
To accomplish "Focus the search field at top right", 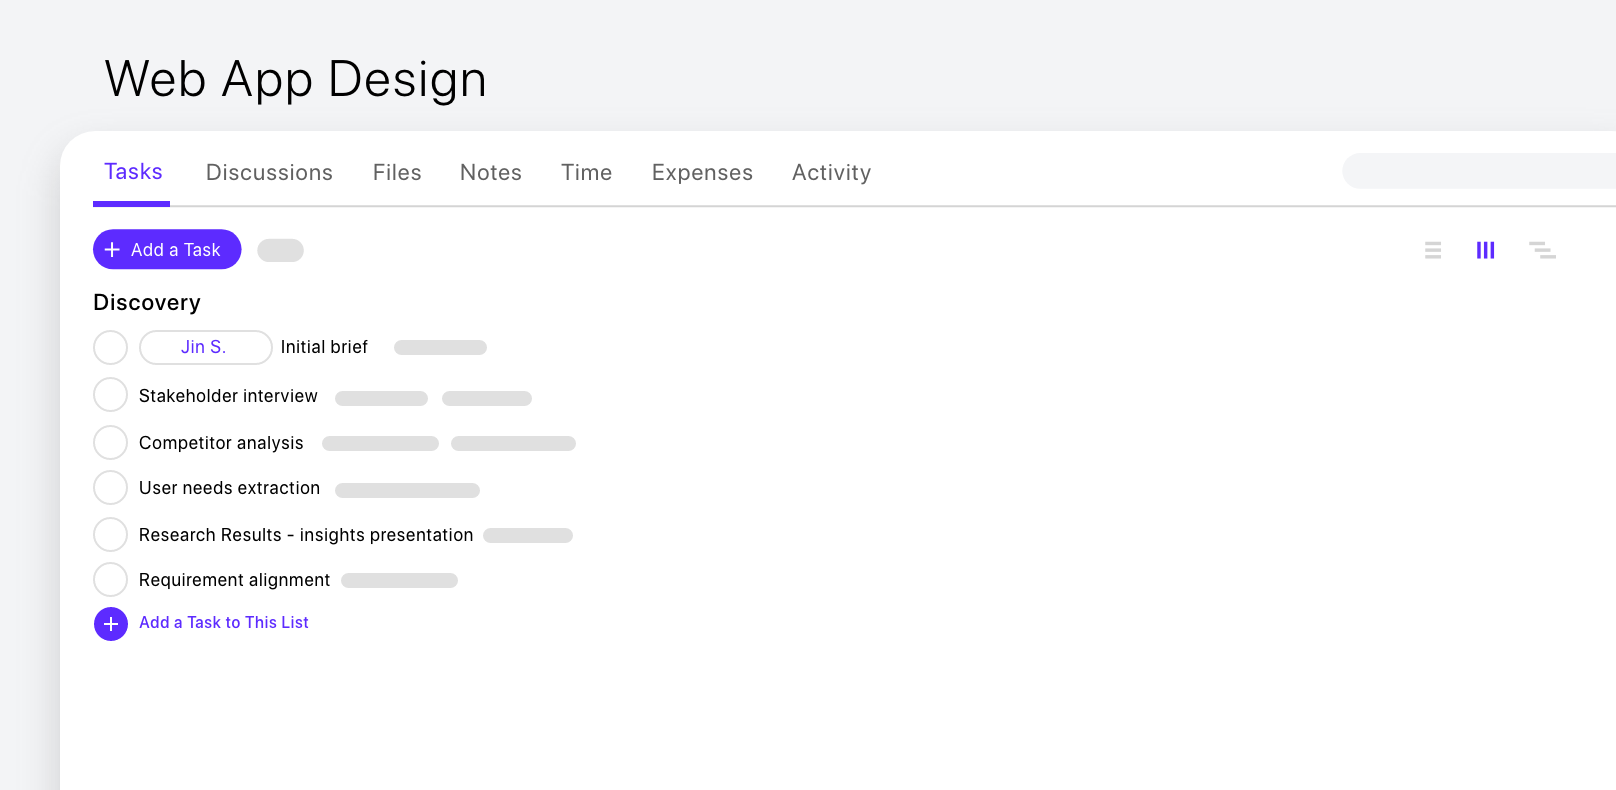I will [x=1478, y=171].
